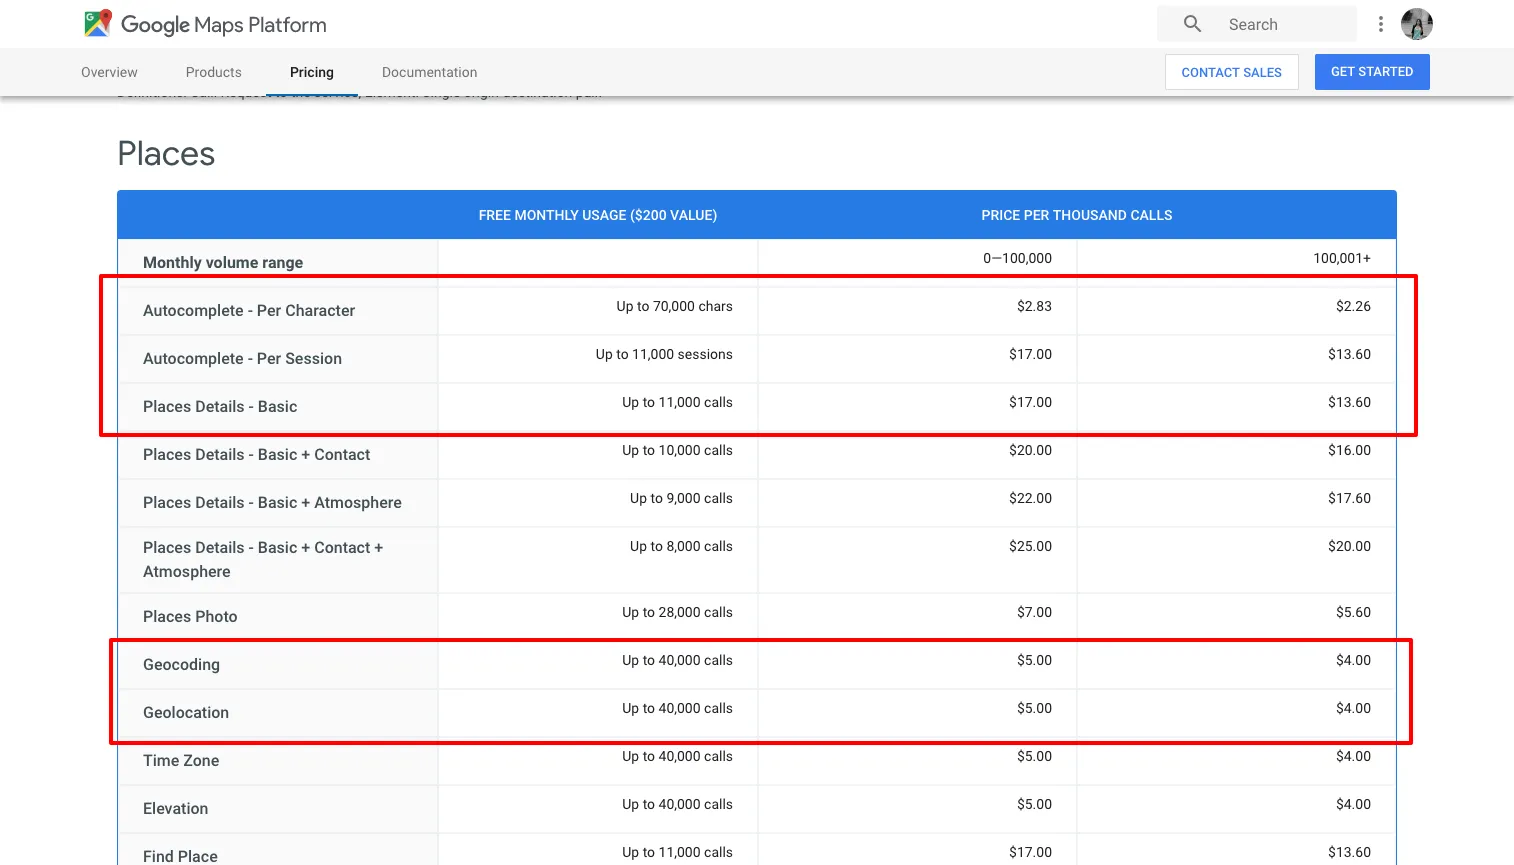Click the 0—100,000 volume range cell
Viewport: 1514px width, 865px height.
click(x=1018, y=258)
